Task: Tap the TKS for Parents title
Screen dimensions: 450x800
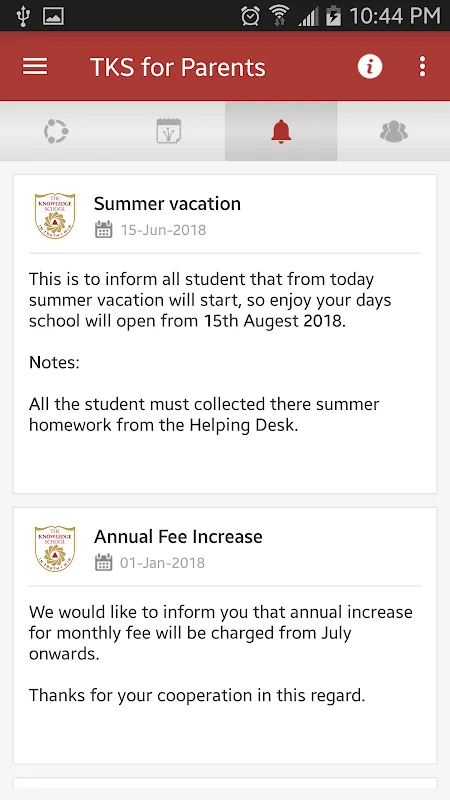Action: point(178,67)
